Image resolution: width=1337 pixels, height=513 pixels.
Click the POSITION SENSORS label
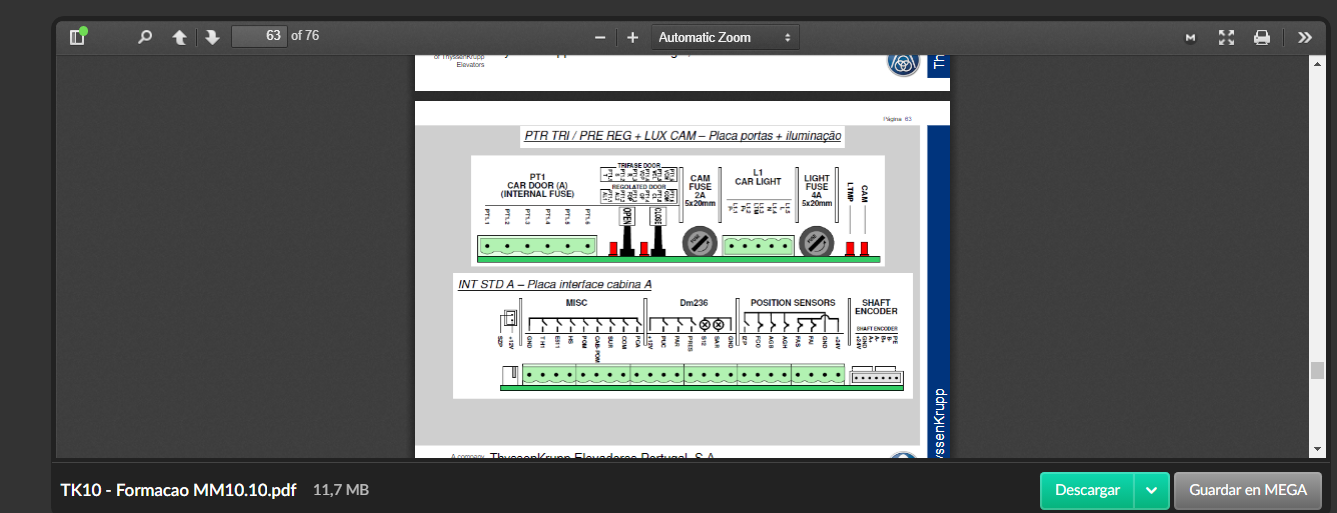(x=793, y=302)
